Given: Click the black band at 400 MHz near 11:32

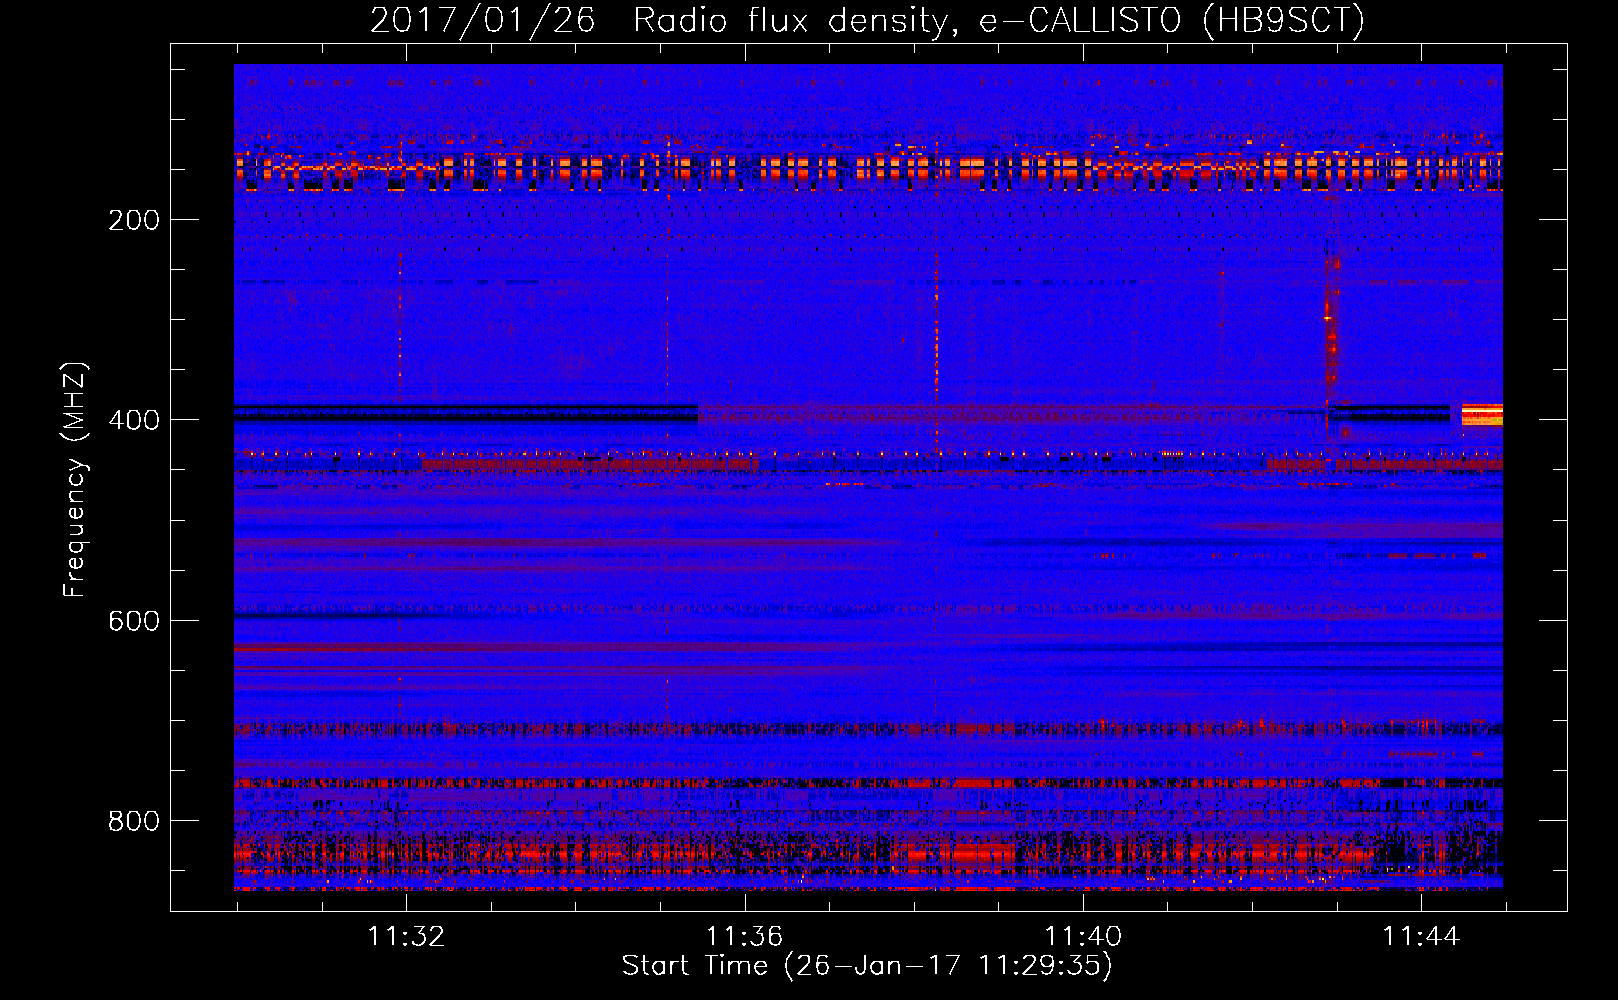Looking at the screenshot, I should pos(466,414).
